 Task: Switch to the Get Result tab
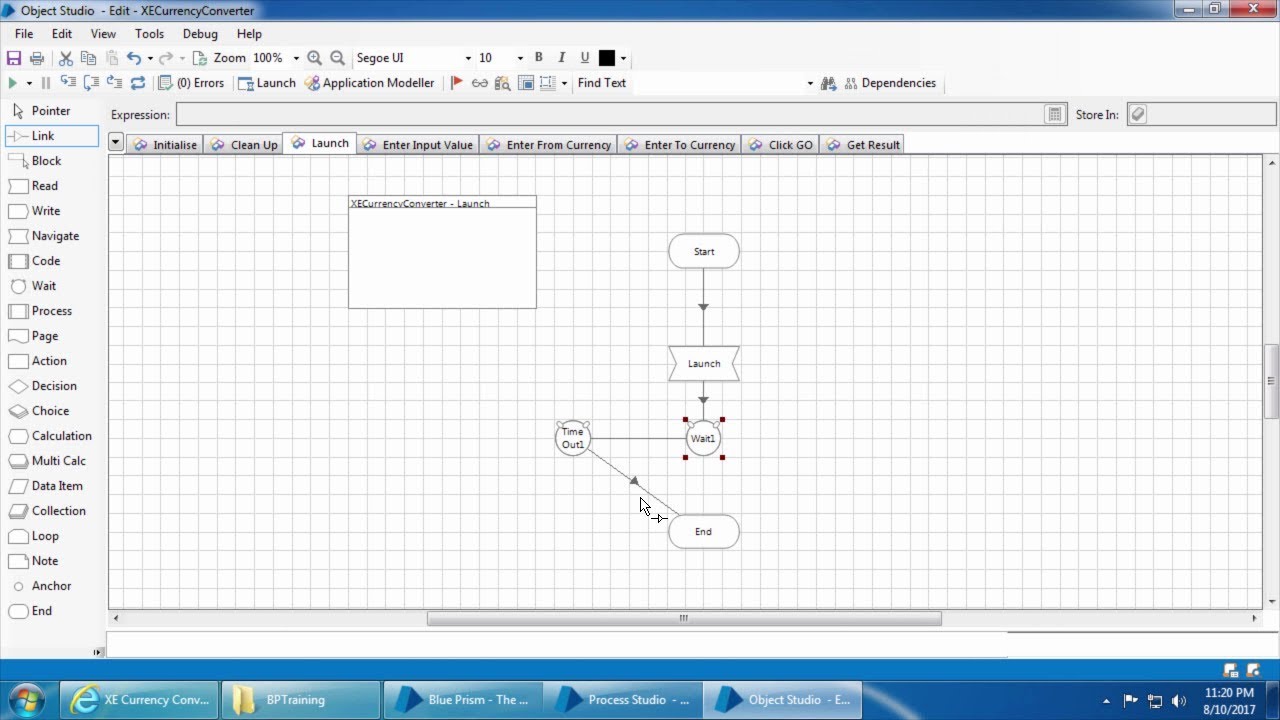[863, 145]
